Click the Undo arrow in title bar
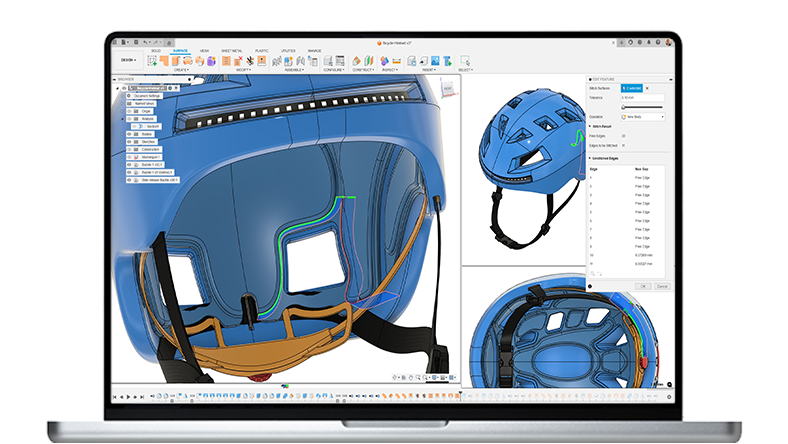The image size is (788, 444). 146,42
